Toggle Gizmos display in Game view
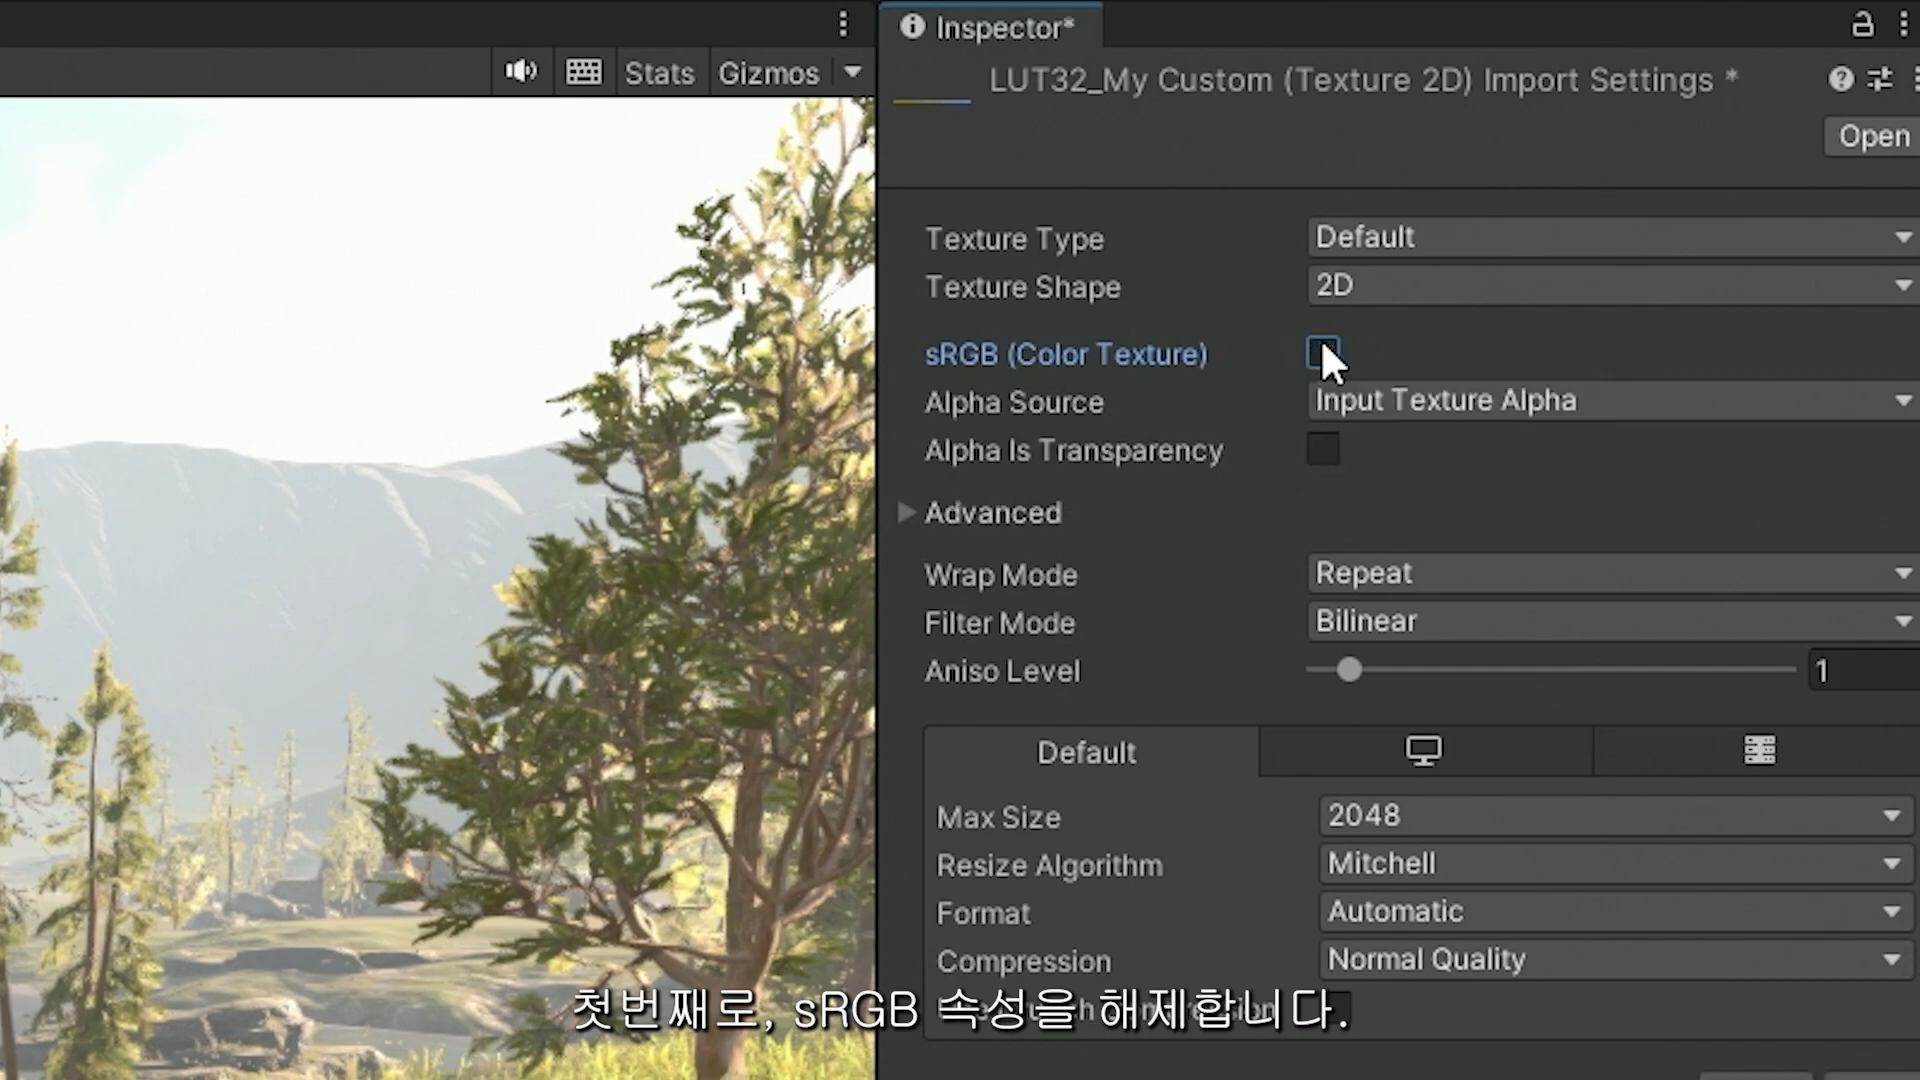The image size is (1920, 1080). coord(768,73)
